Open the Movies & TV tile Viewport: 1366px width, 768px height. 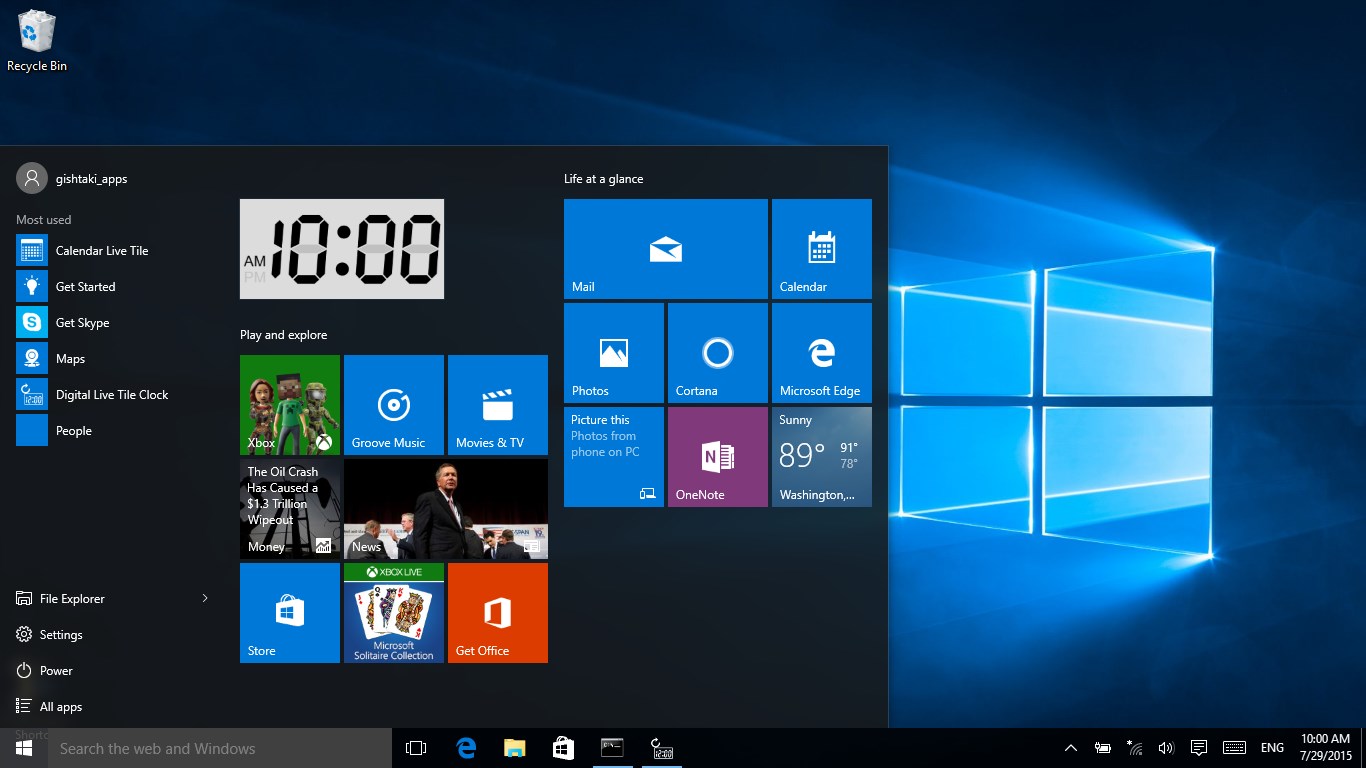497,404
